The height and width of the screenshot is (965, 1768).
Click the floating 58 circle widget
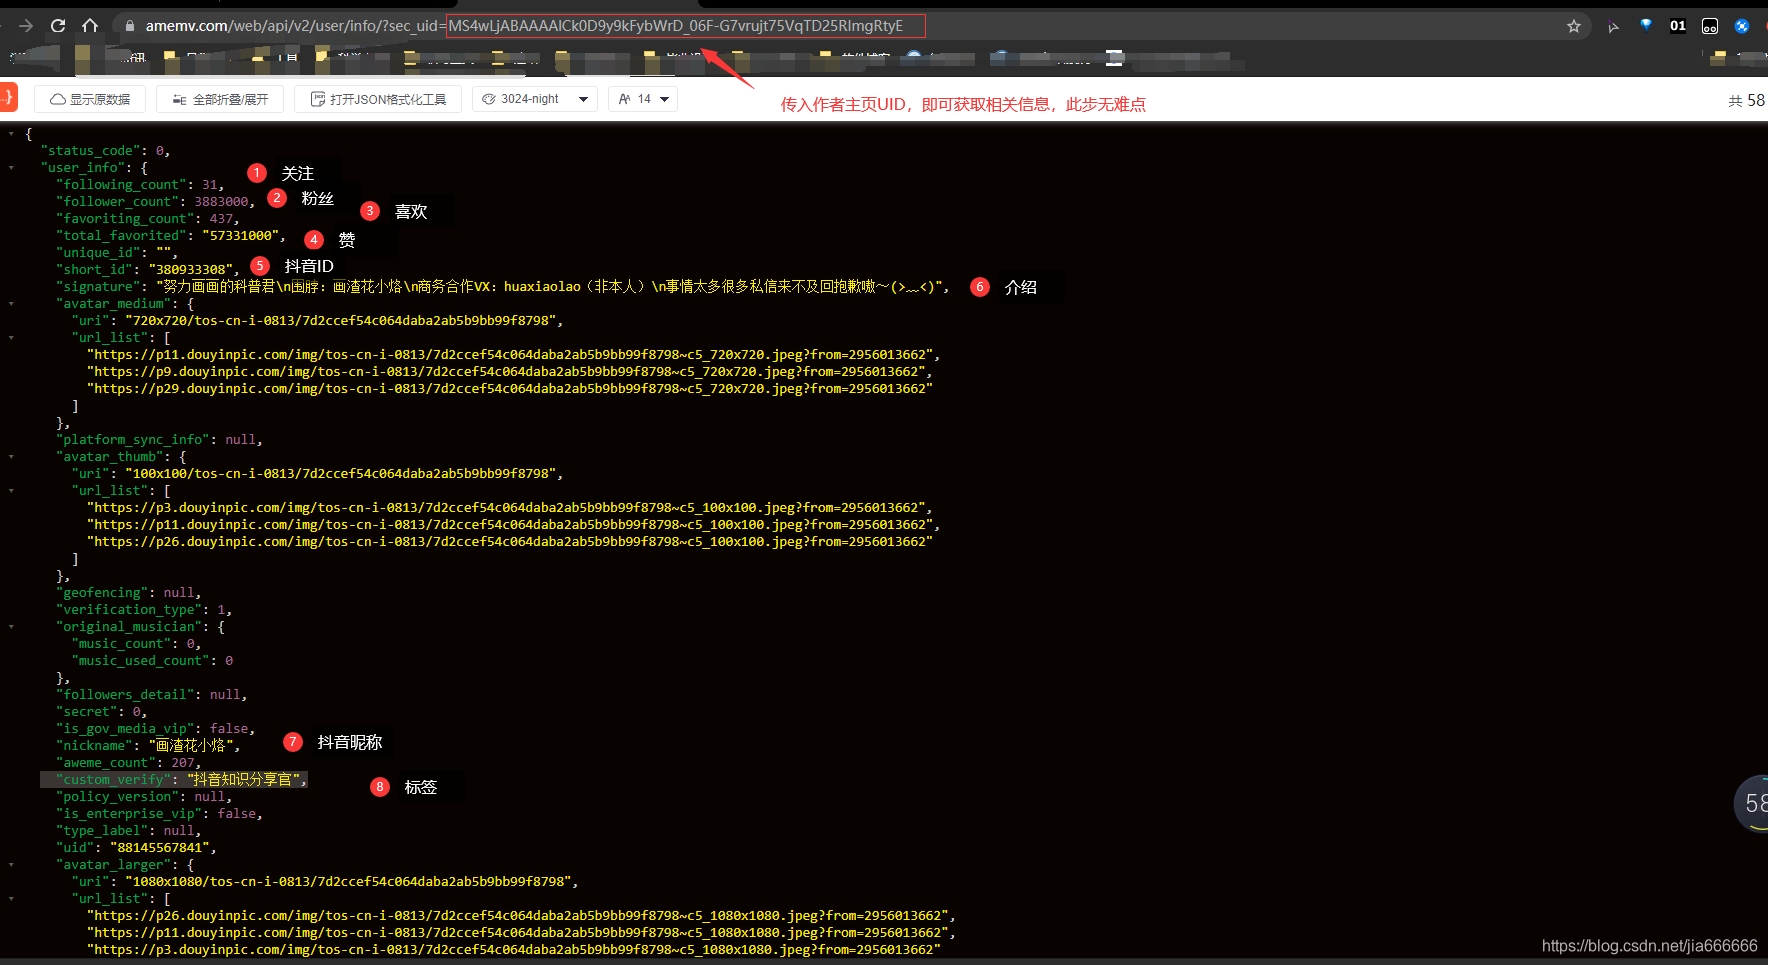[1751, 803]
